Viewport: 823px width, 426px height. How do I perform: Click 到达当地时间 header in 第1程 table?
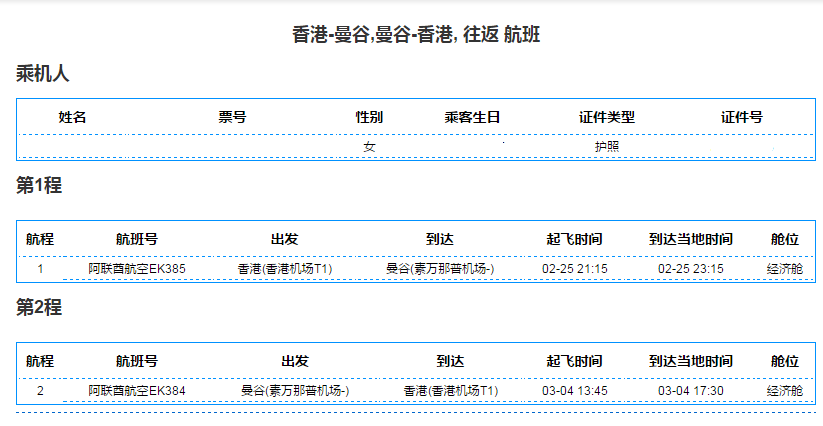(691, 239)
